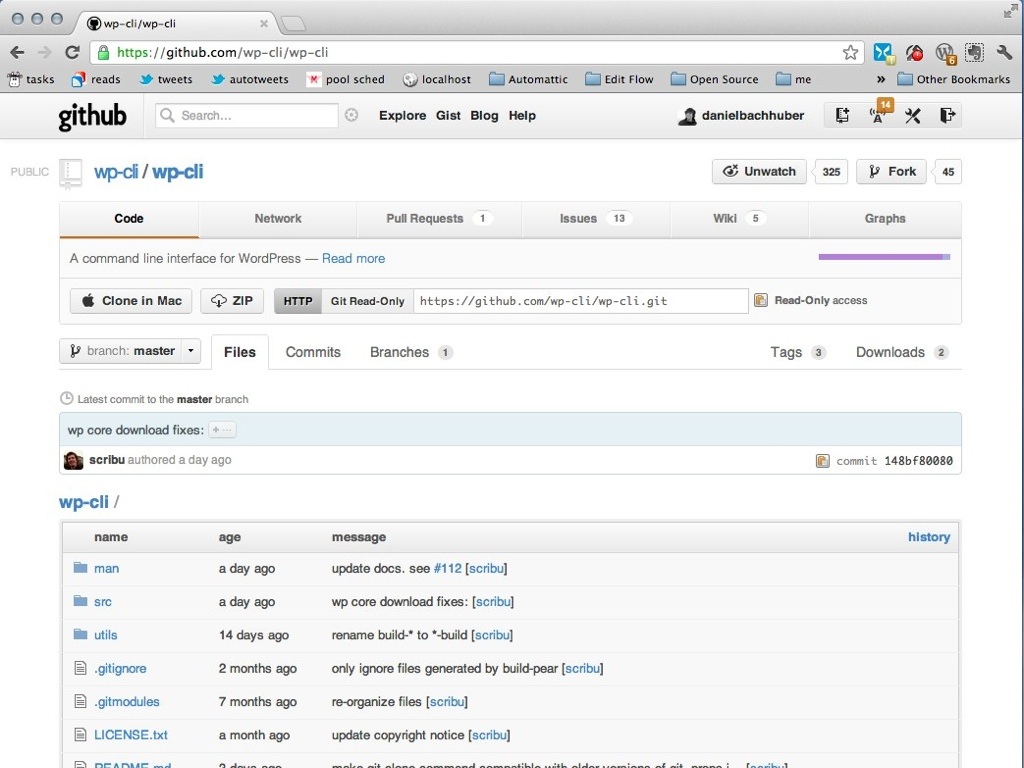Reload the page with the refresh icon
This screenshot has height=768, width=1024.
point(72,52)
